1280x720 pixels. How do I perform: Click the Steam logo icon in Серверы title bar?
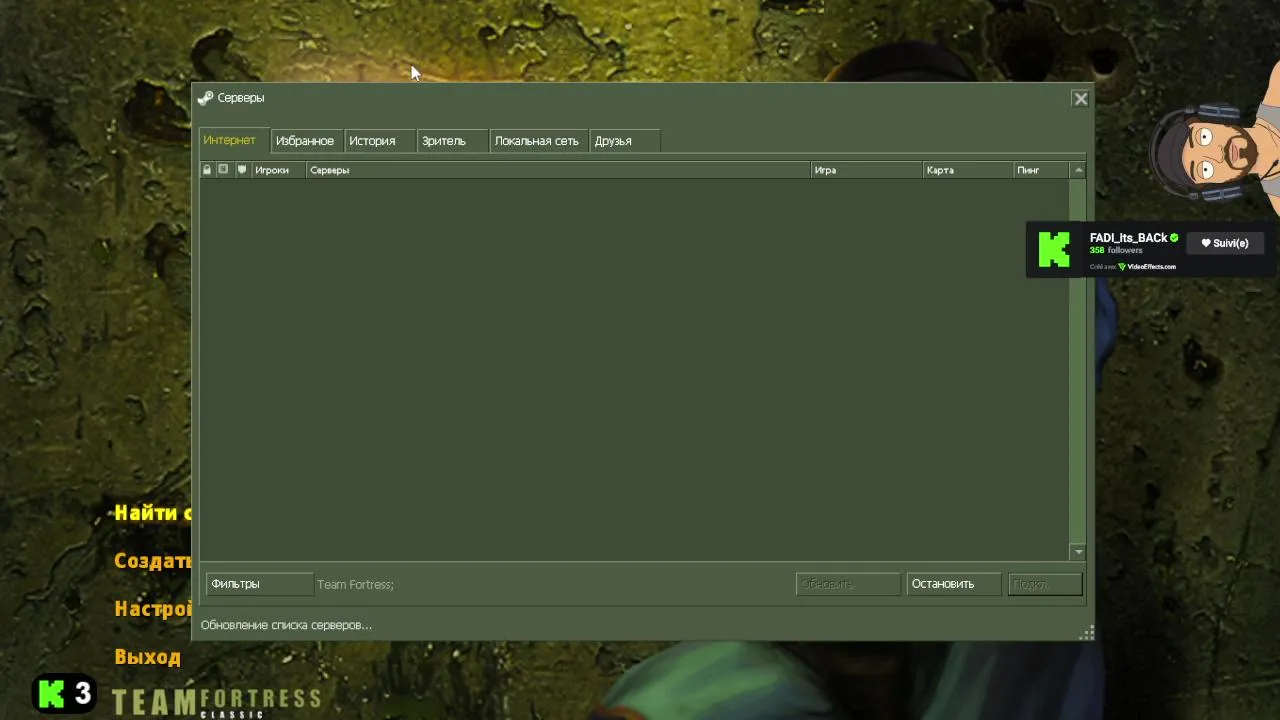click(205, 98)
